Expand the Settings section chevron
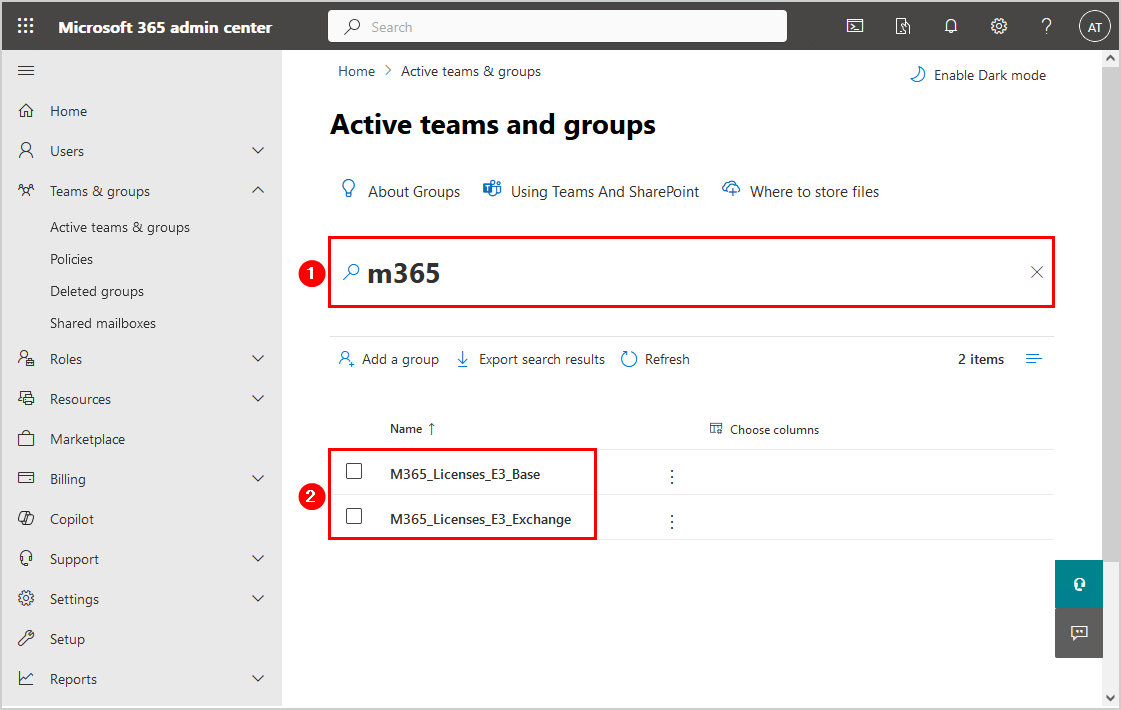Image resolution: width=1121 pixels, height=710 pixels. (258, 598)
